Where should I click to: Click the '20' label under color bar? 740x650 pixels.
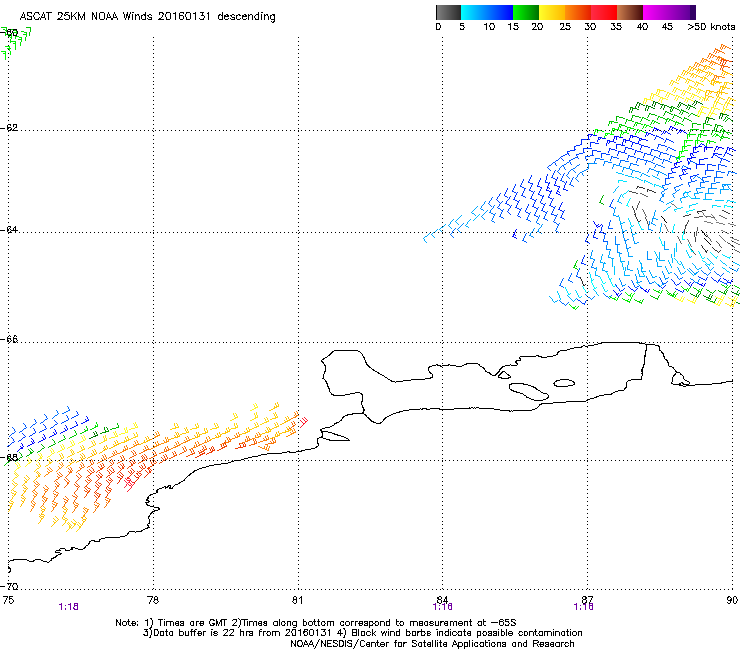pos(537,27)
